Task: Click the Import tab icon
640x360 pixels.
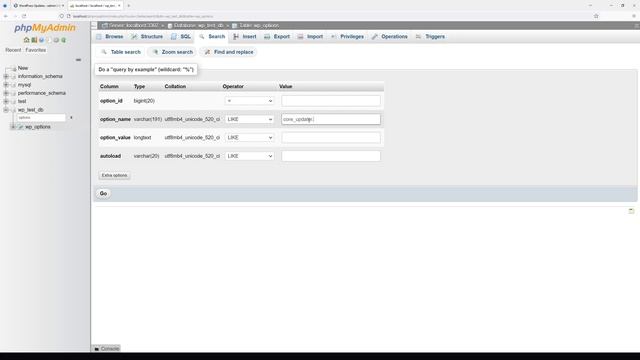Action: click(x=300, y=37)
